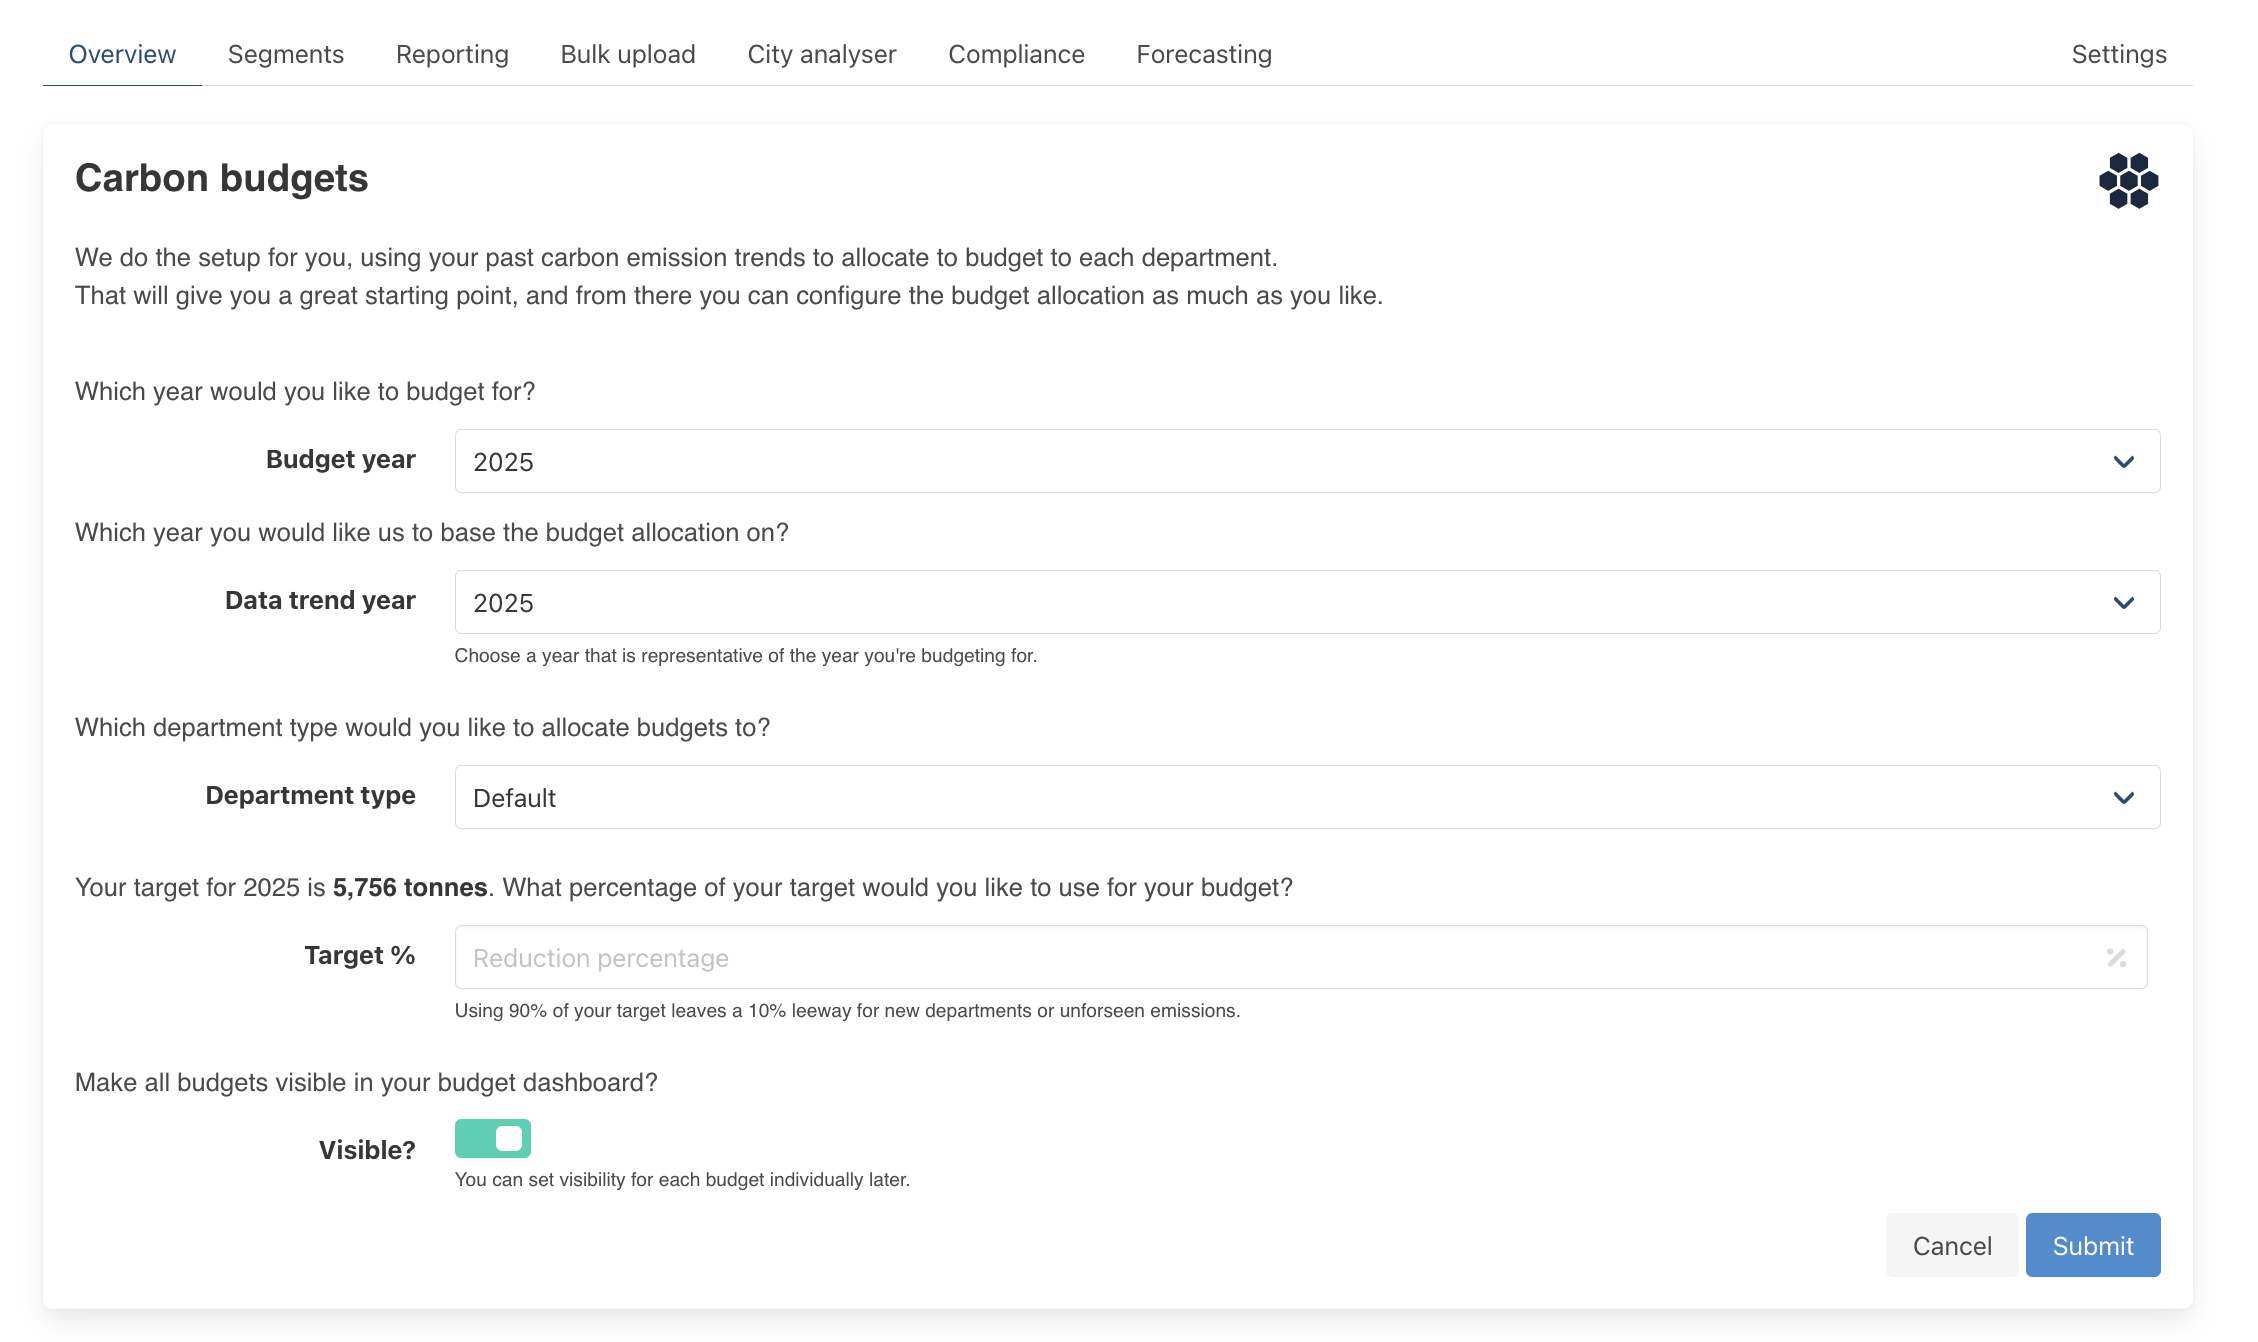The width and height of the screenshot is (2258, 1342).
Task: Switch to the Segments tab
Action: [x=285, y=54]
